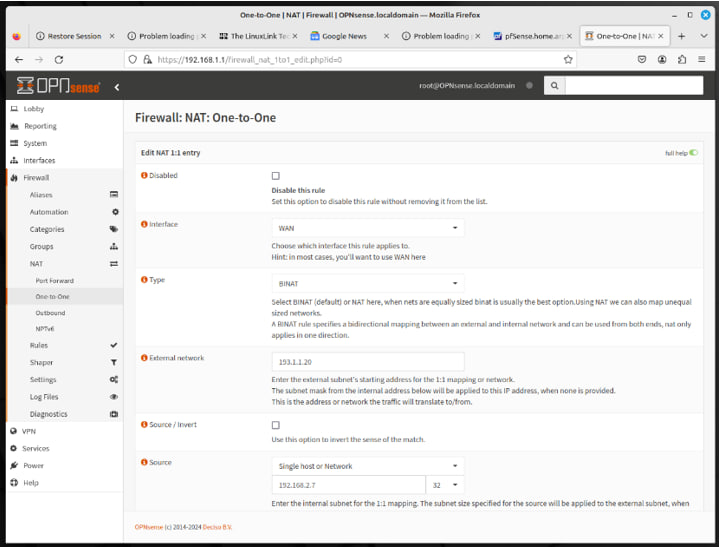Click the Firefox URL address bar
The image size is (719, 547).
click(x=351, y=60)
